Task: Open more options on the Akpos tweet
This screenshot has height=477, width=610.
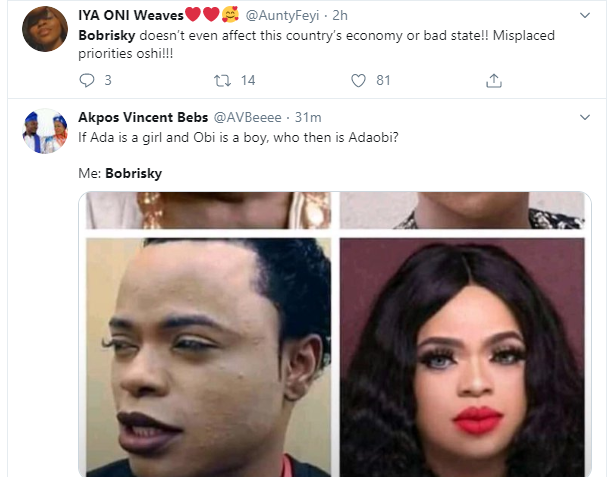Action: pyautogui.click(x=583, y=117)
